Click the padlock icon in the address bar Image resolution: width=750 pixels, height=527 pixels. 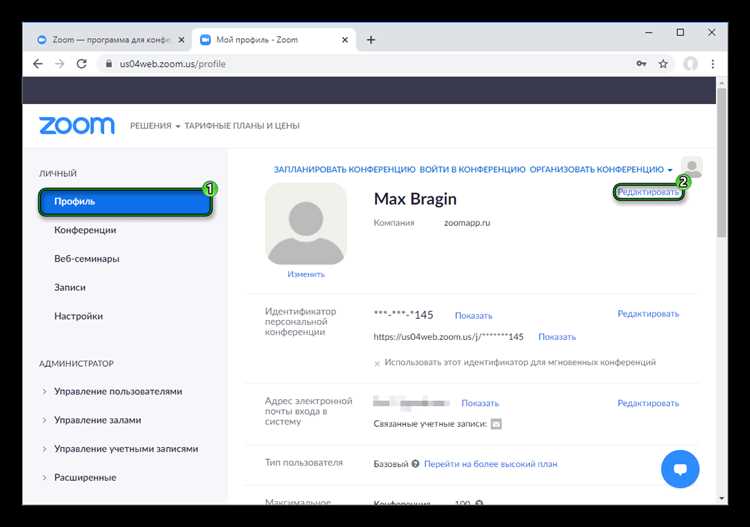[109, 64]
